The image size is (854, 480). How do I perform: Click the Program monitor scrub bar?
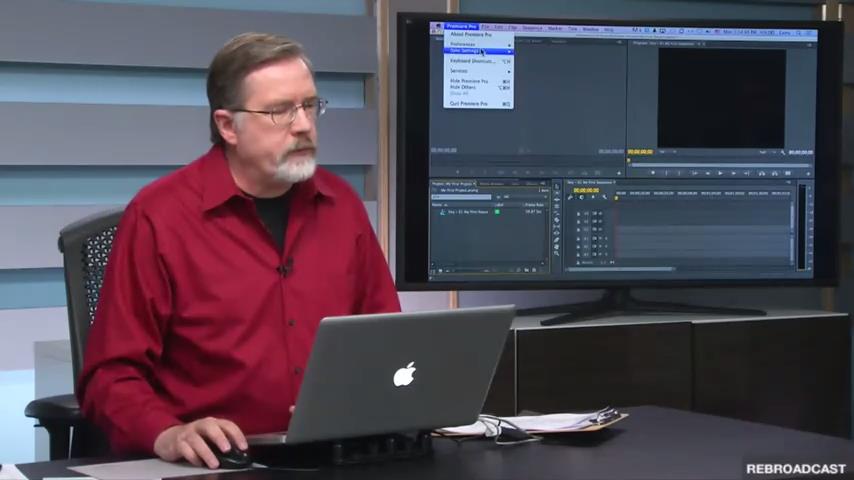pos(720,165)
